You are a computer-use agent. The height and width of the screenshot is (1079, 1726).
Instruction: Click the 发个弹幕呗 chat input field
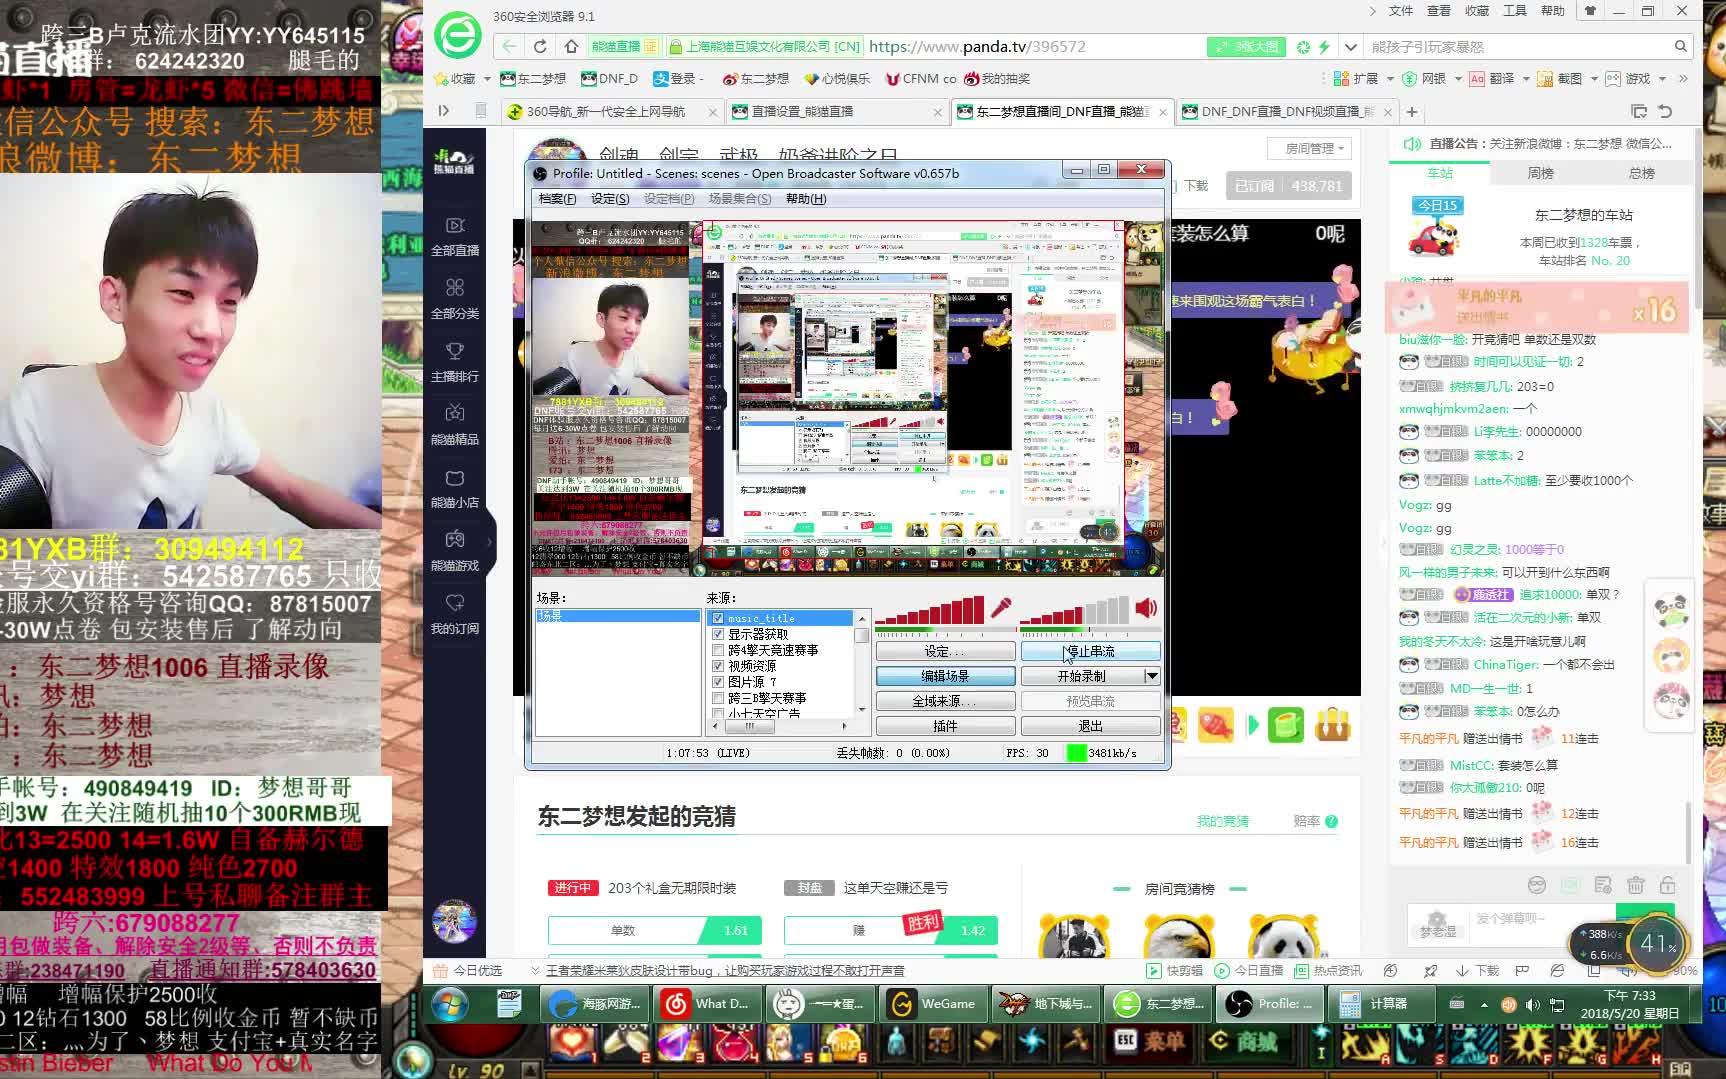[x=1542, y=924]
